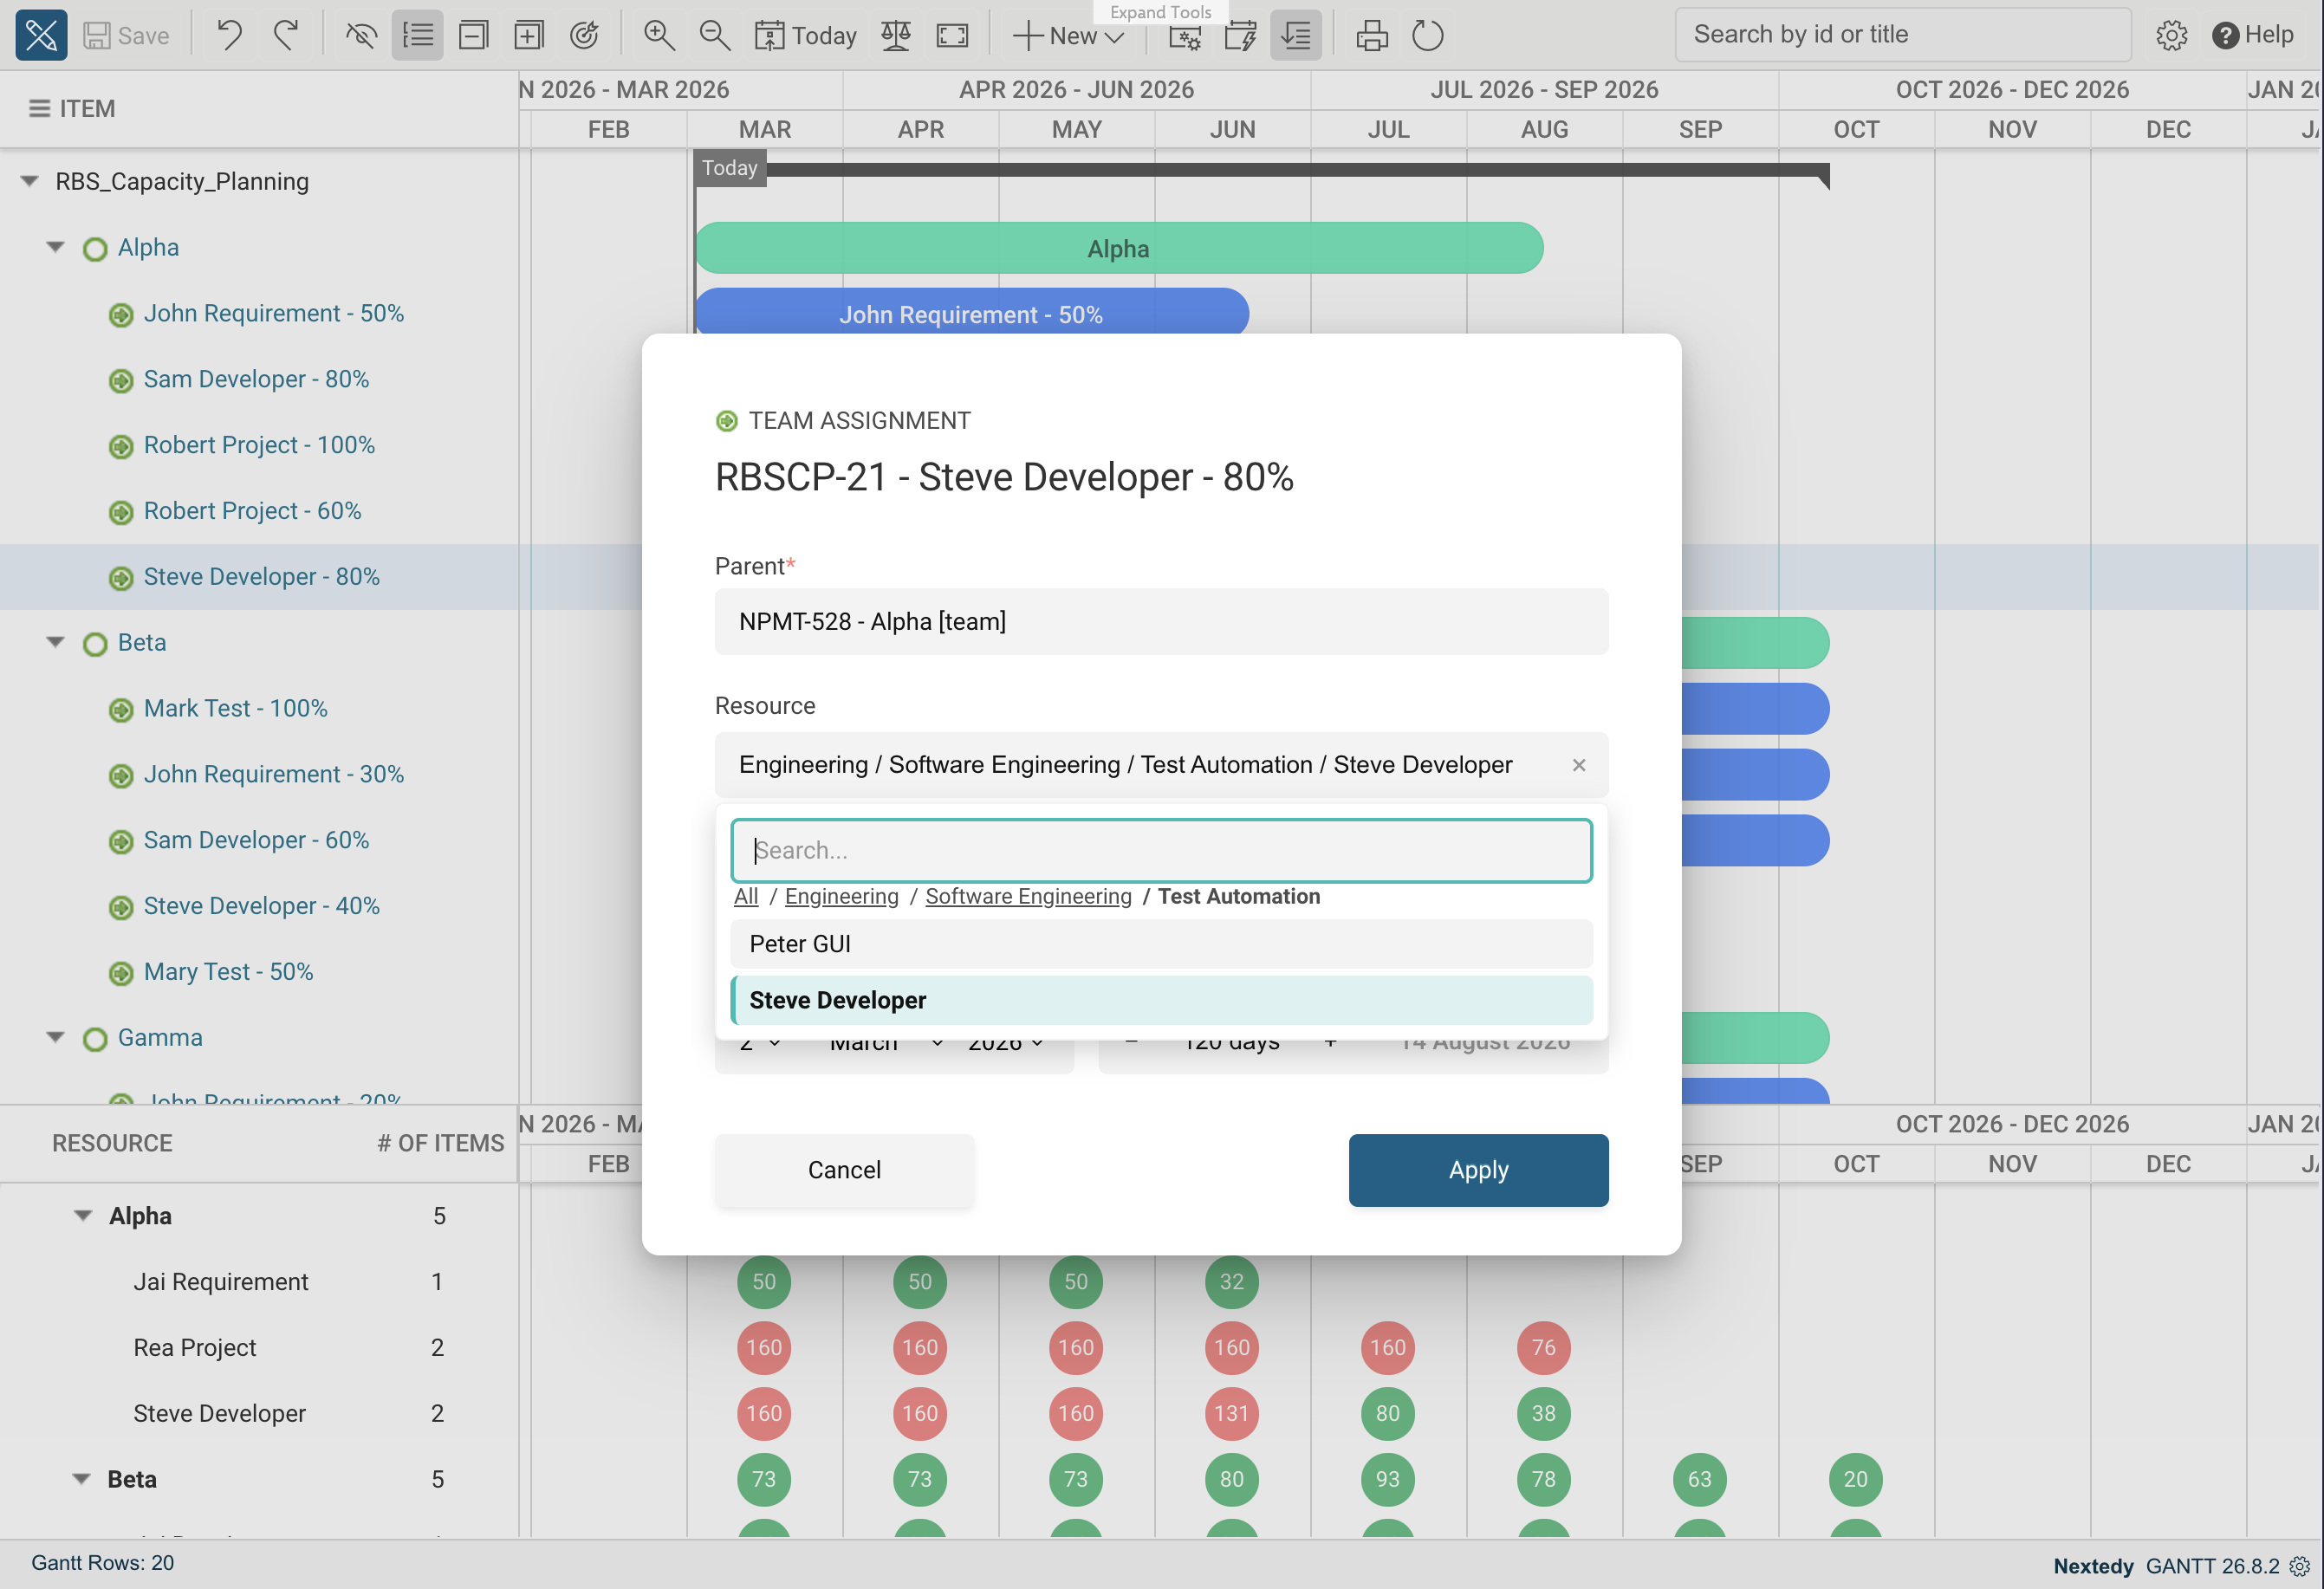Collapse the Beta group in resource panel
Viewport: 2324px width, 1589px height.
point(82,1479)
